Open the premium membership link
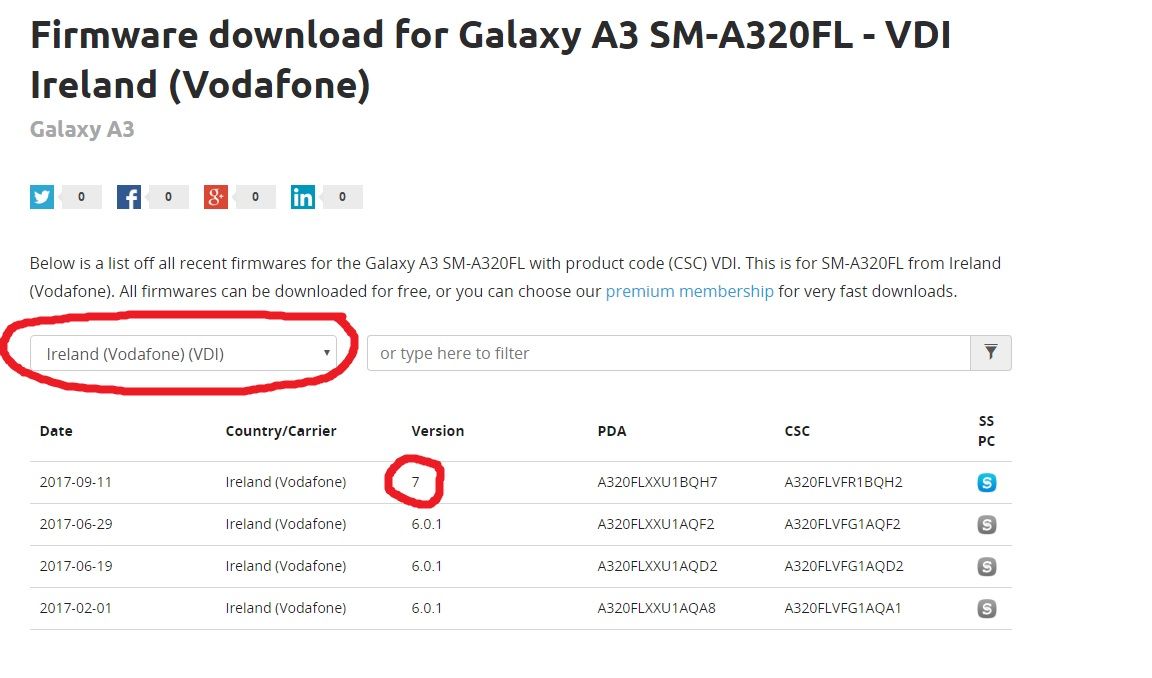Viewport: 1152px width, 678px height. pyautogui.click(x=689, y=292)
